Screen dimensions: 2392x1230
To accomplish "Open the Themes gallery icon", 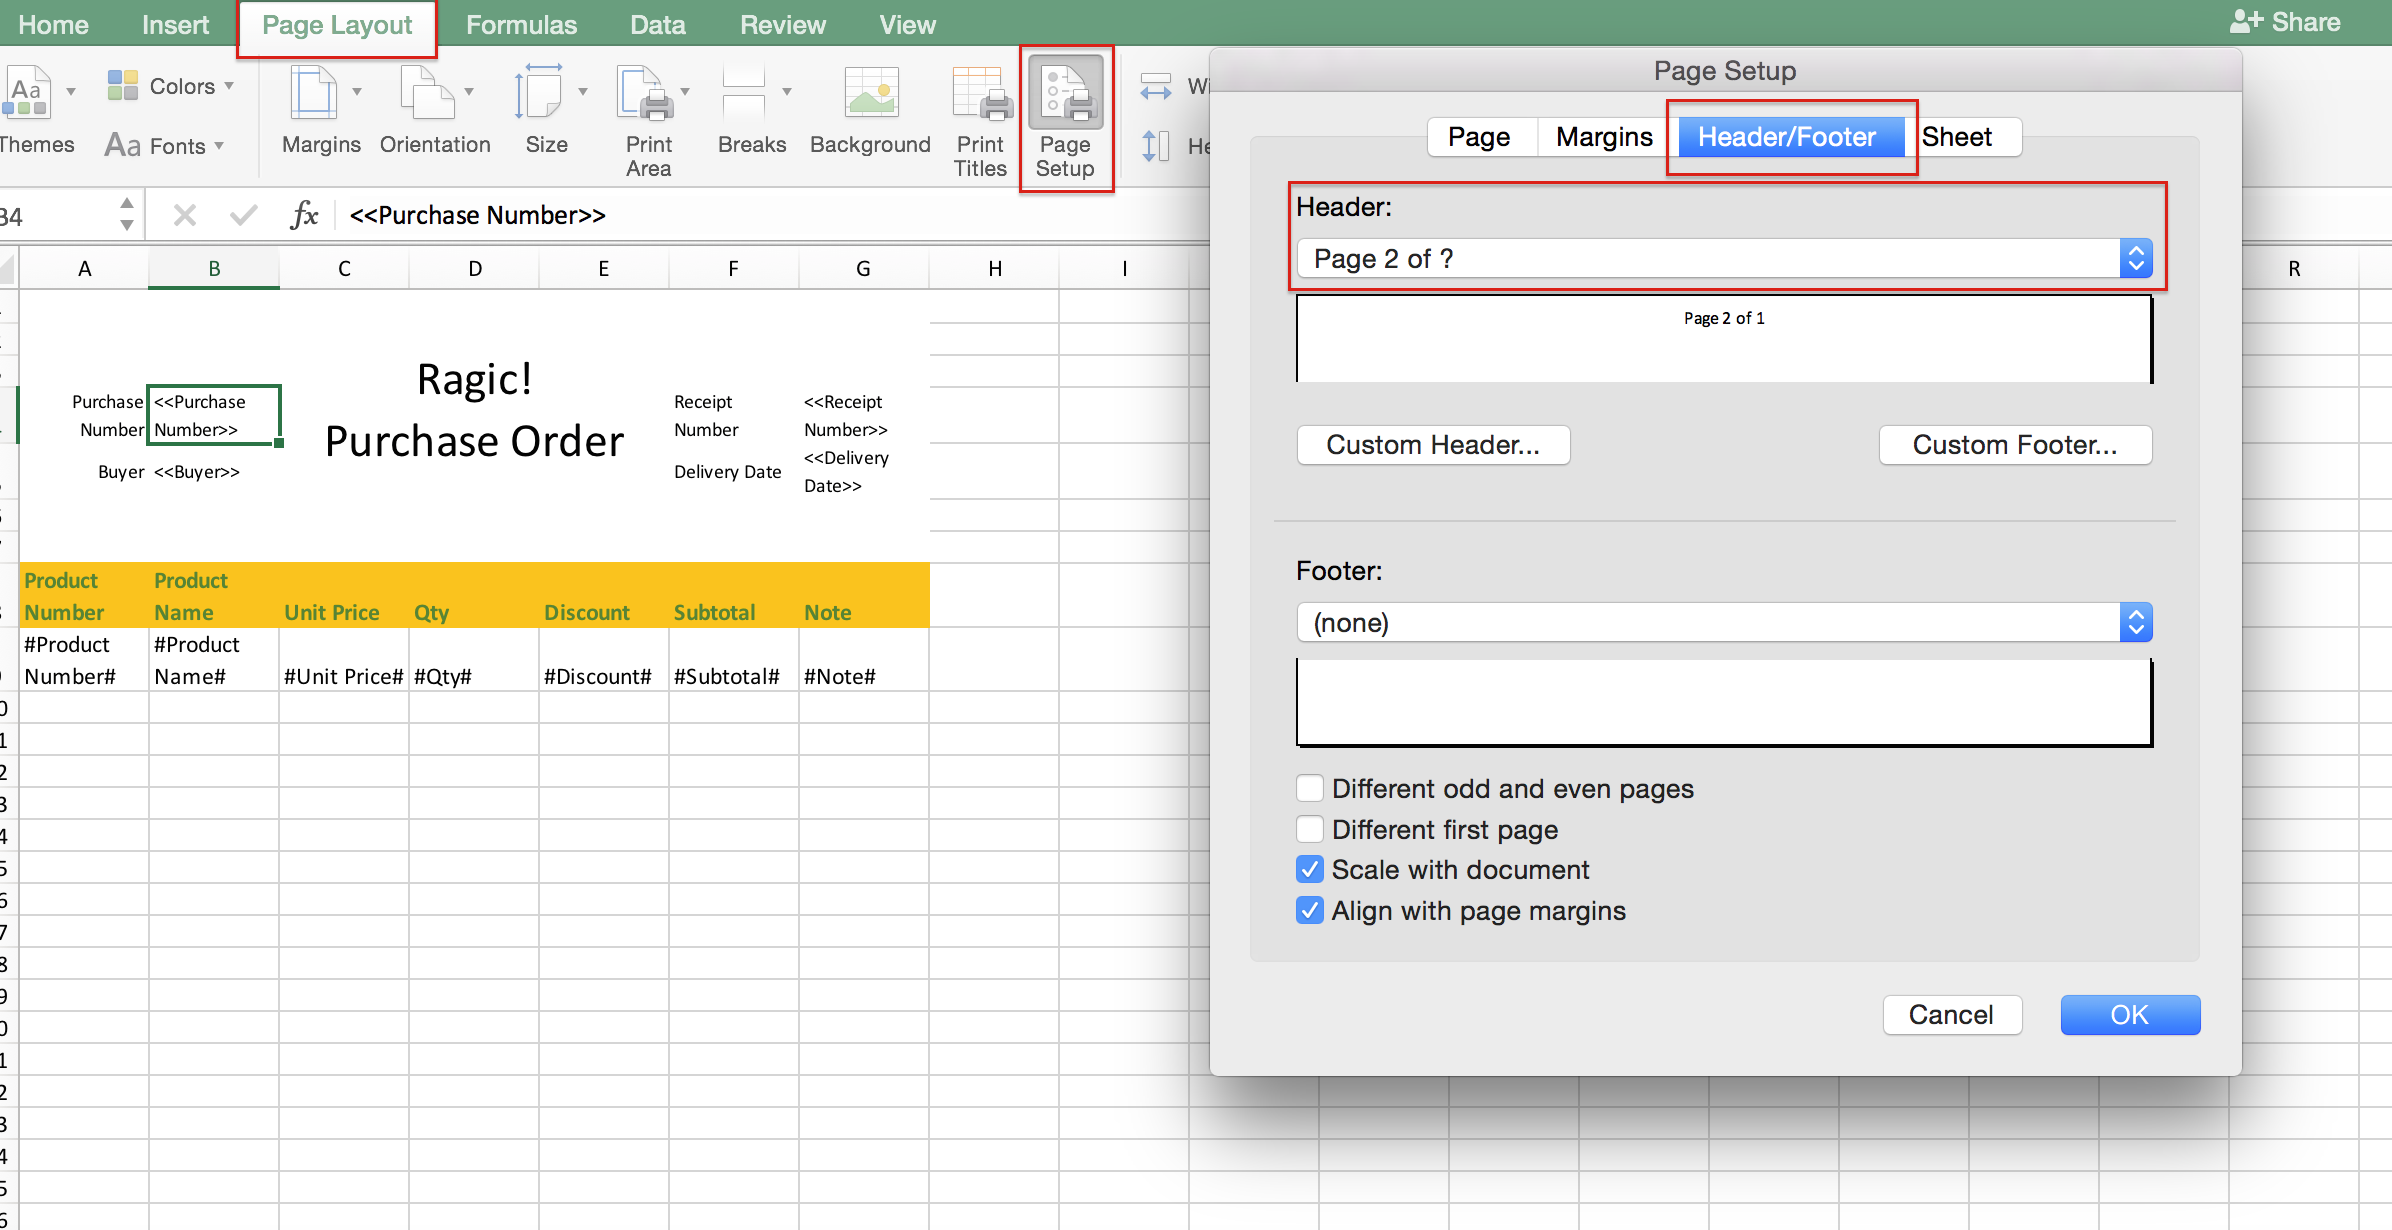I will [27, 93].
